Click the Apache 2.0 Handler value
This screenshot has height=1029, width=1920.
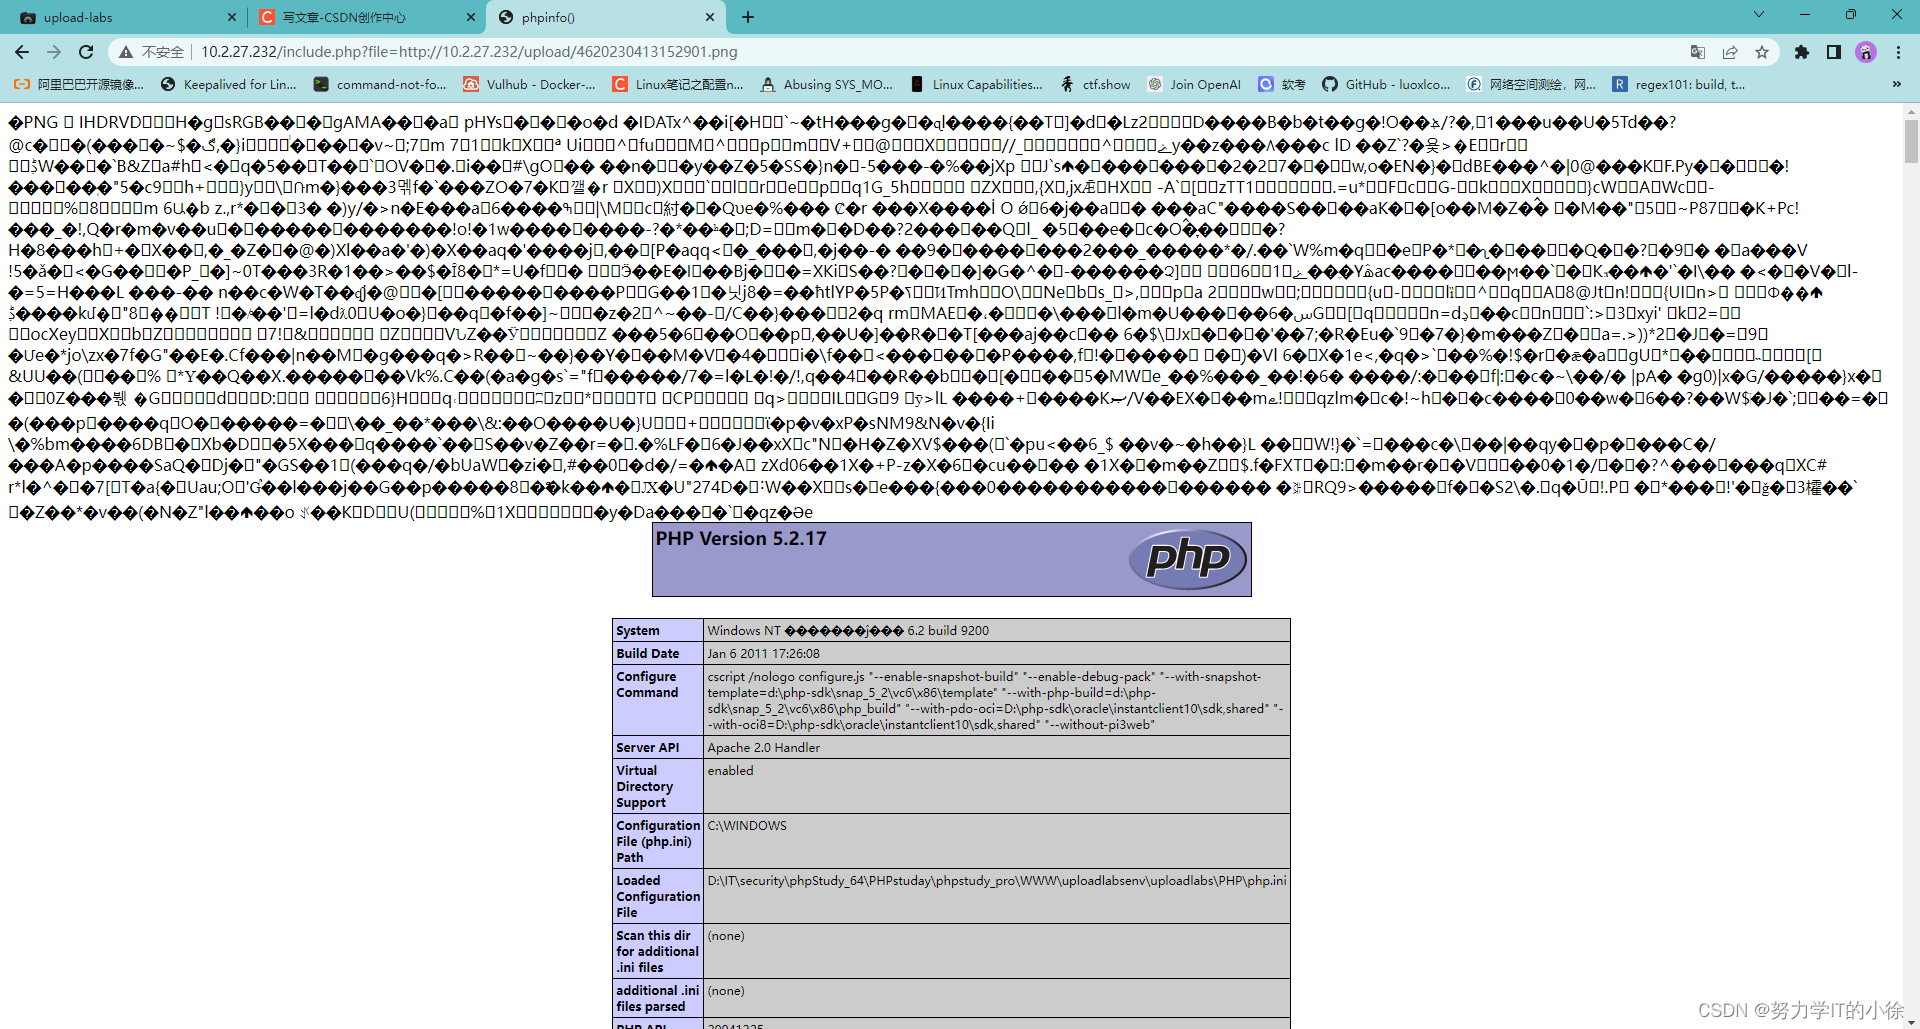(763, 748)
